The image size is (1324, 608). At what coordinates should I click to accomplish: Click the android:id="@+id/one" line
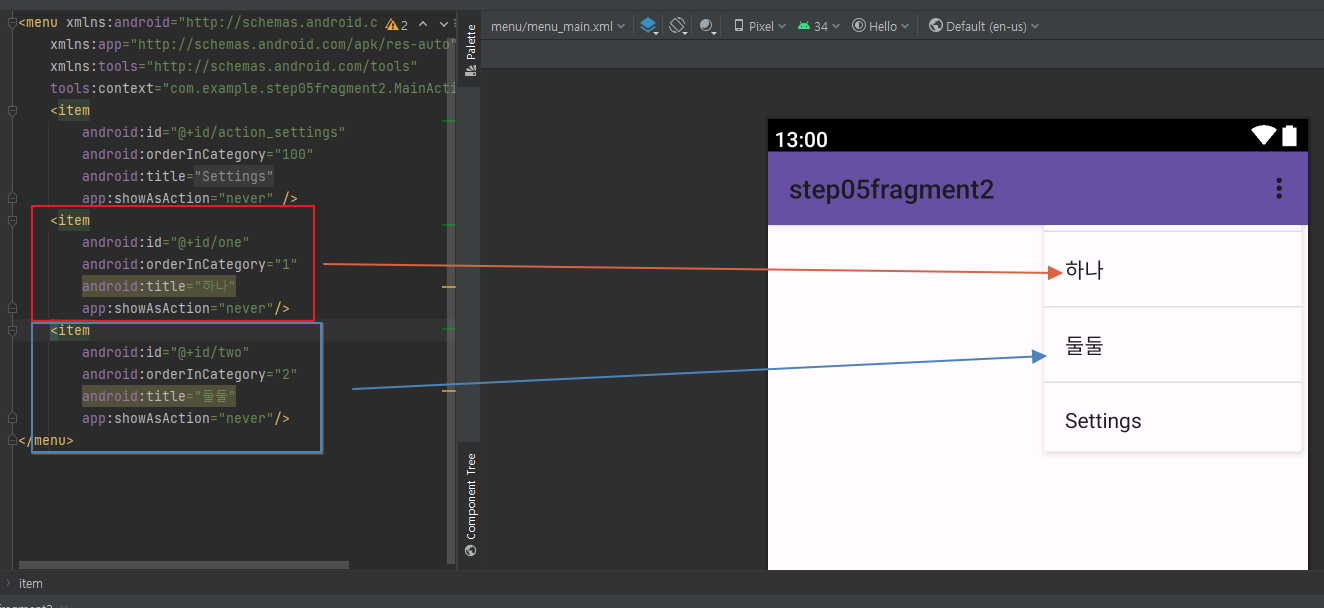coord(166,242)
